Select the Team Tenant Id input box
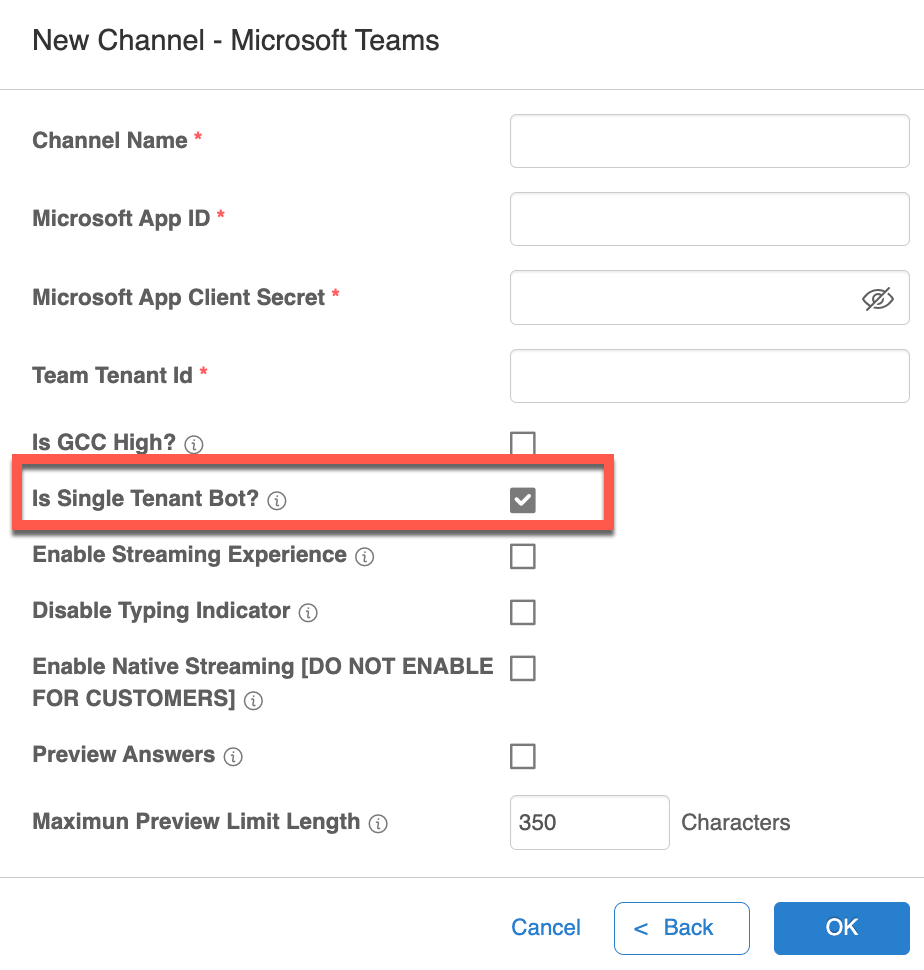The height and width of the screenshot is (970, 924). 709,376
